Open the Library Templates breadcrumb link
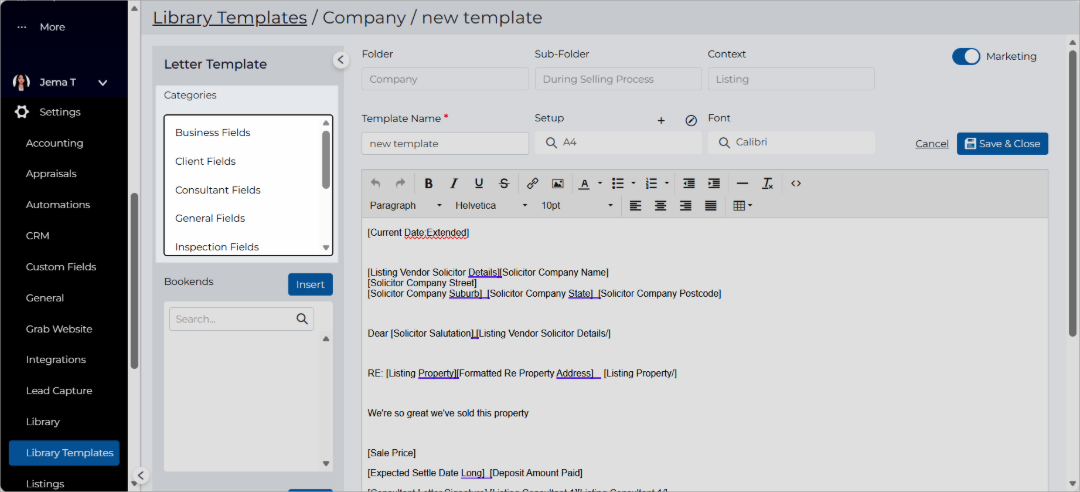 (x=229, y=17)
